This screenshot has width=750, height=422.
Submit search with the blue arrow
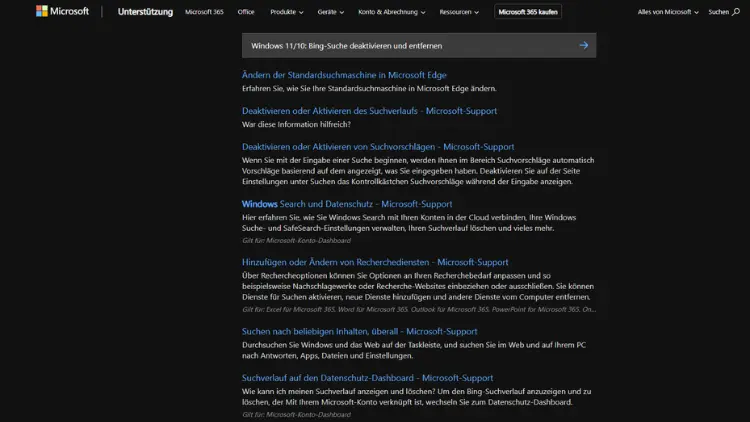click(584, 45)
